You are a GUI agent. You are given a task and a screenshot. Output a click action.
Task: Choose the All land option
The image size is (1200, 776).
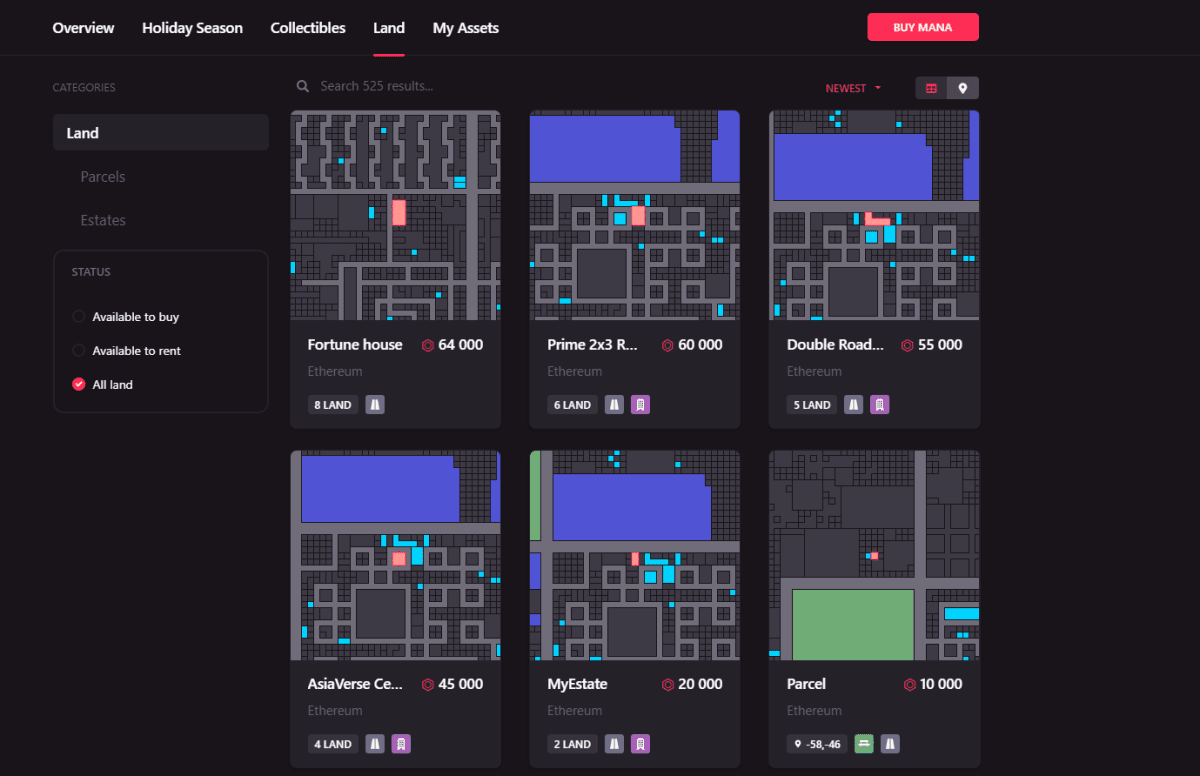pos(78,384)
